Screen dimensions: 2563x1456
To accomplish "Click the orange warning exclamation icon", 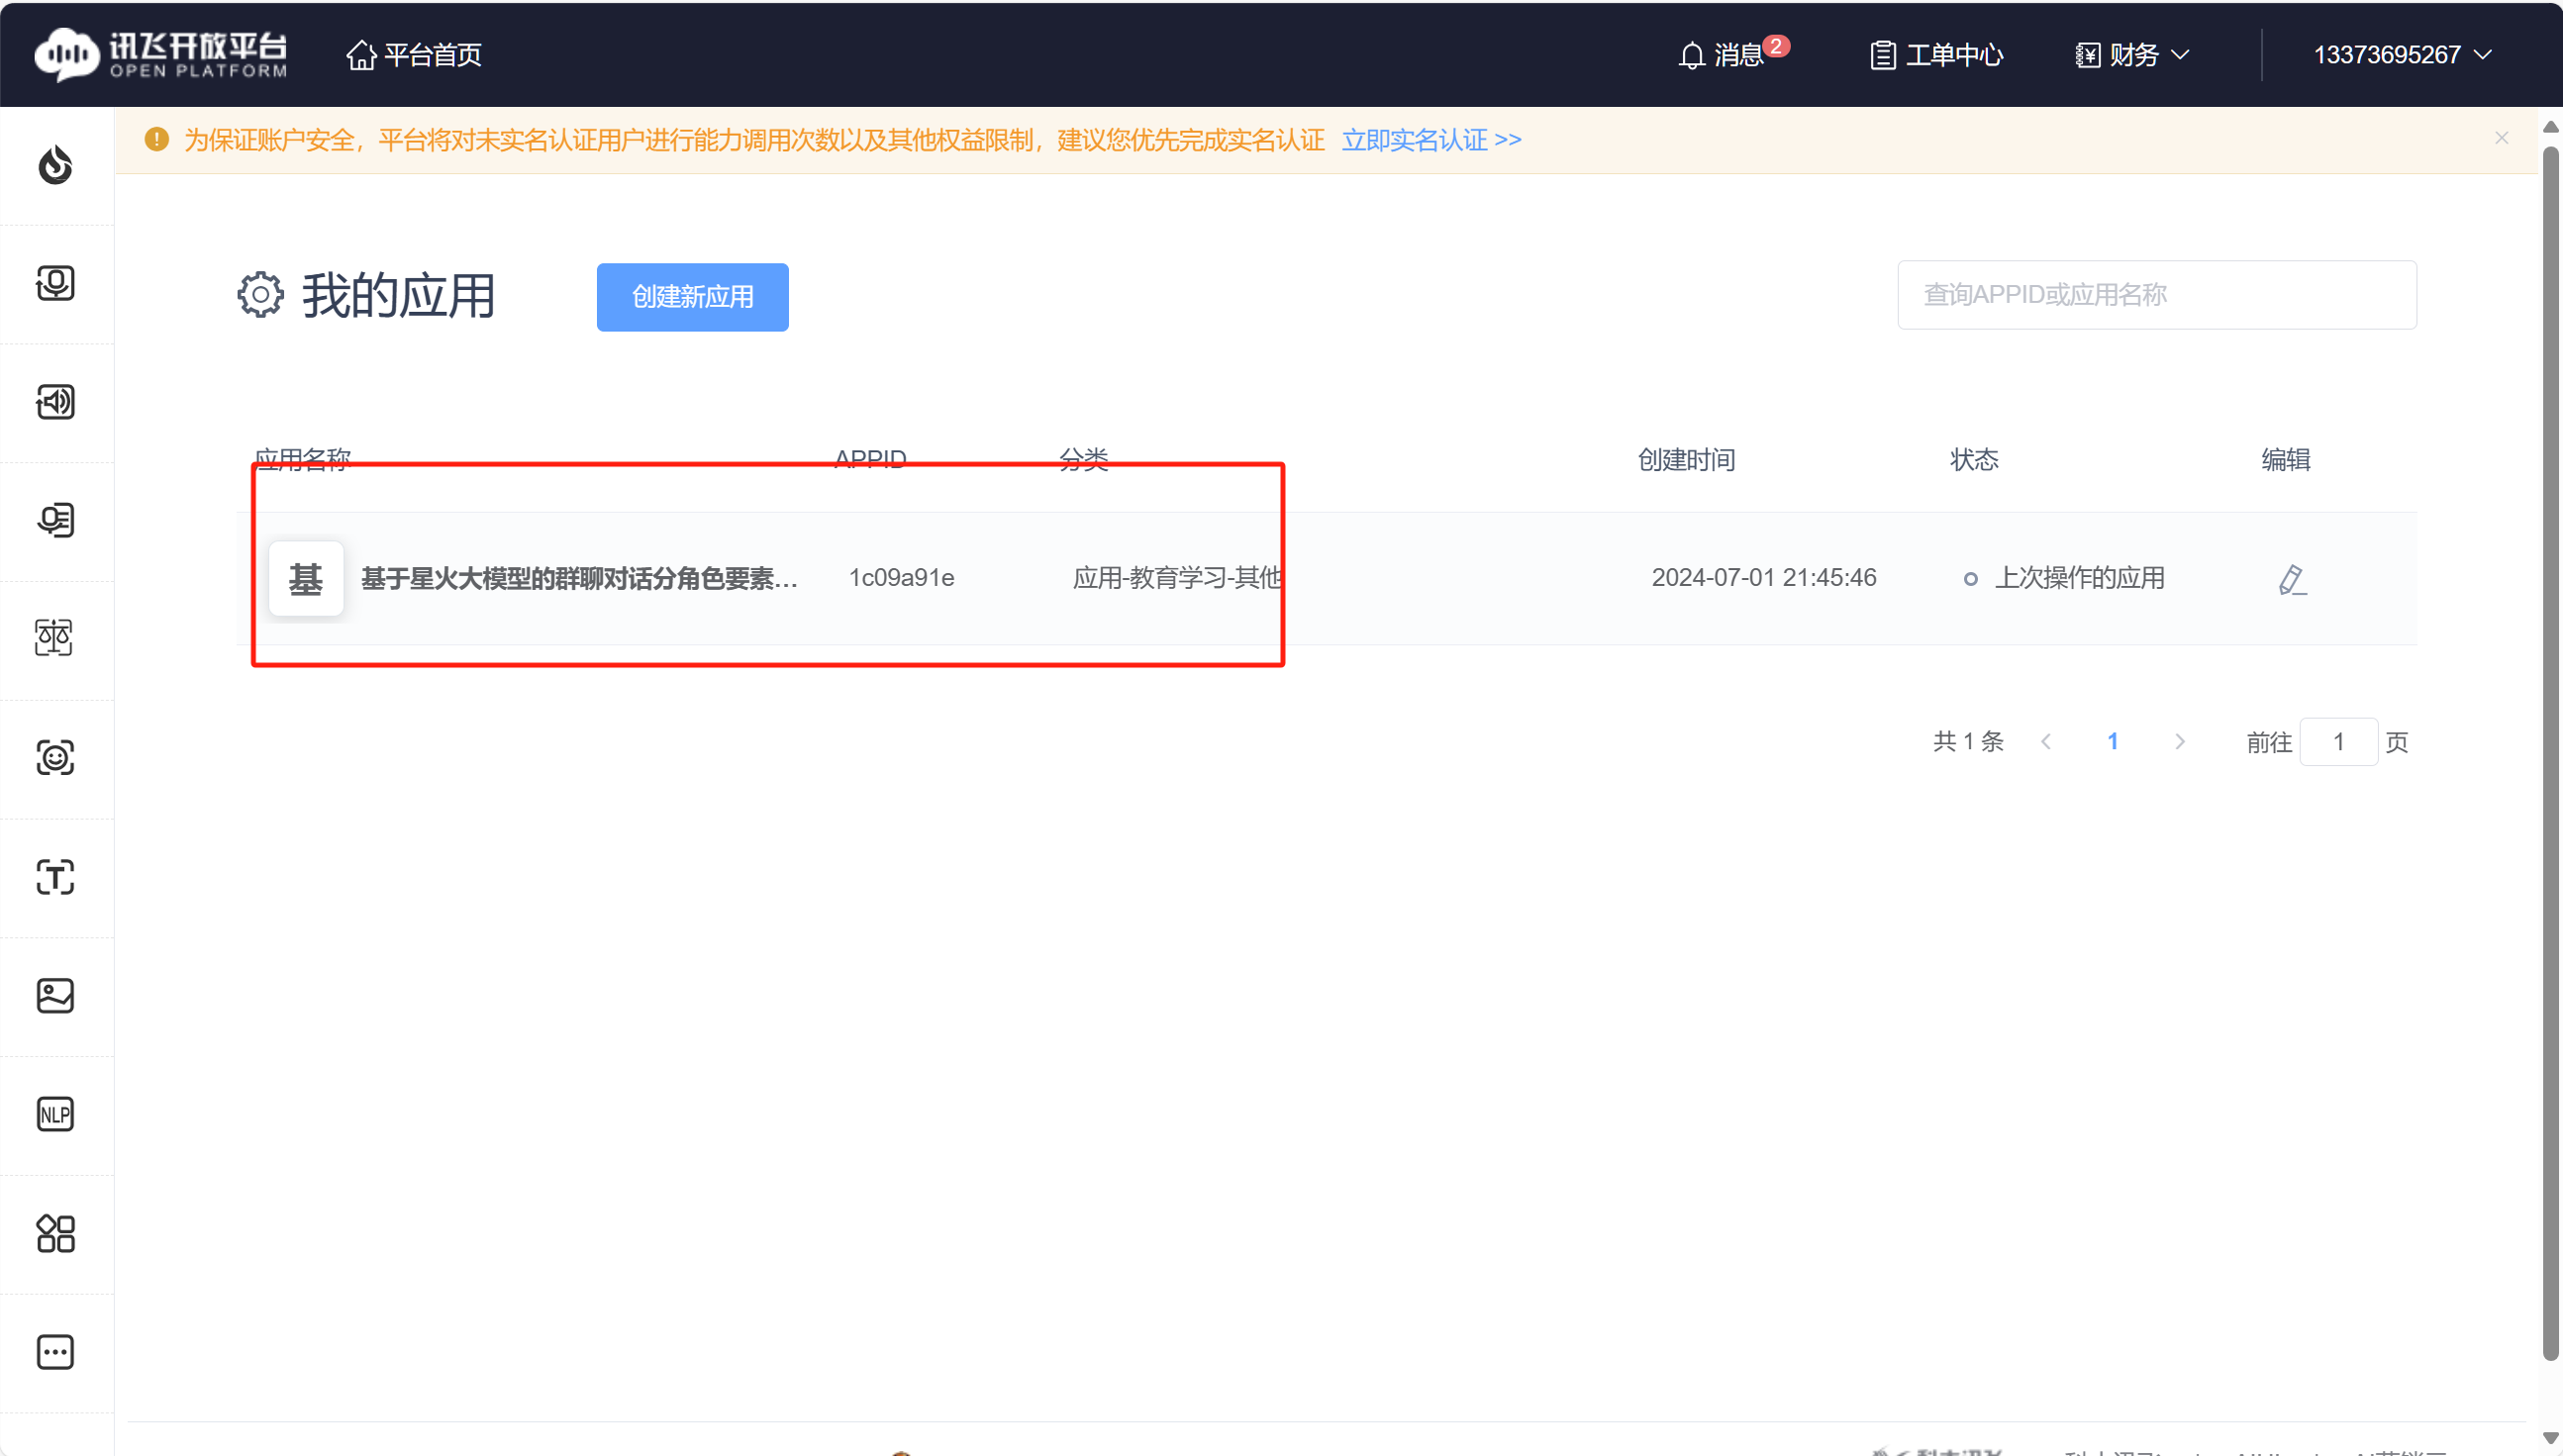I will (157, 139).
